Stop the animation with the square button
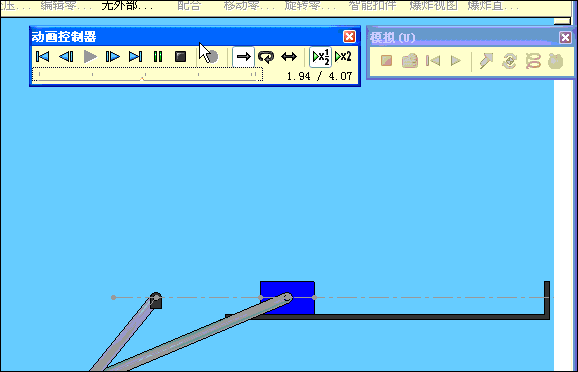 click(x=180, y=57)
